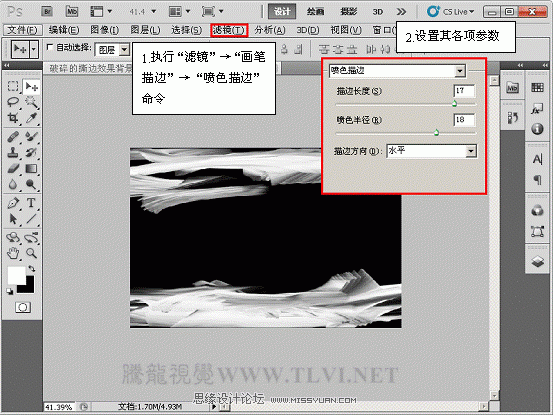553x415 pixels.
Task: Select the Line shape tool
Action: [31, 219]
